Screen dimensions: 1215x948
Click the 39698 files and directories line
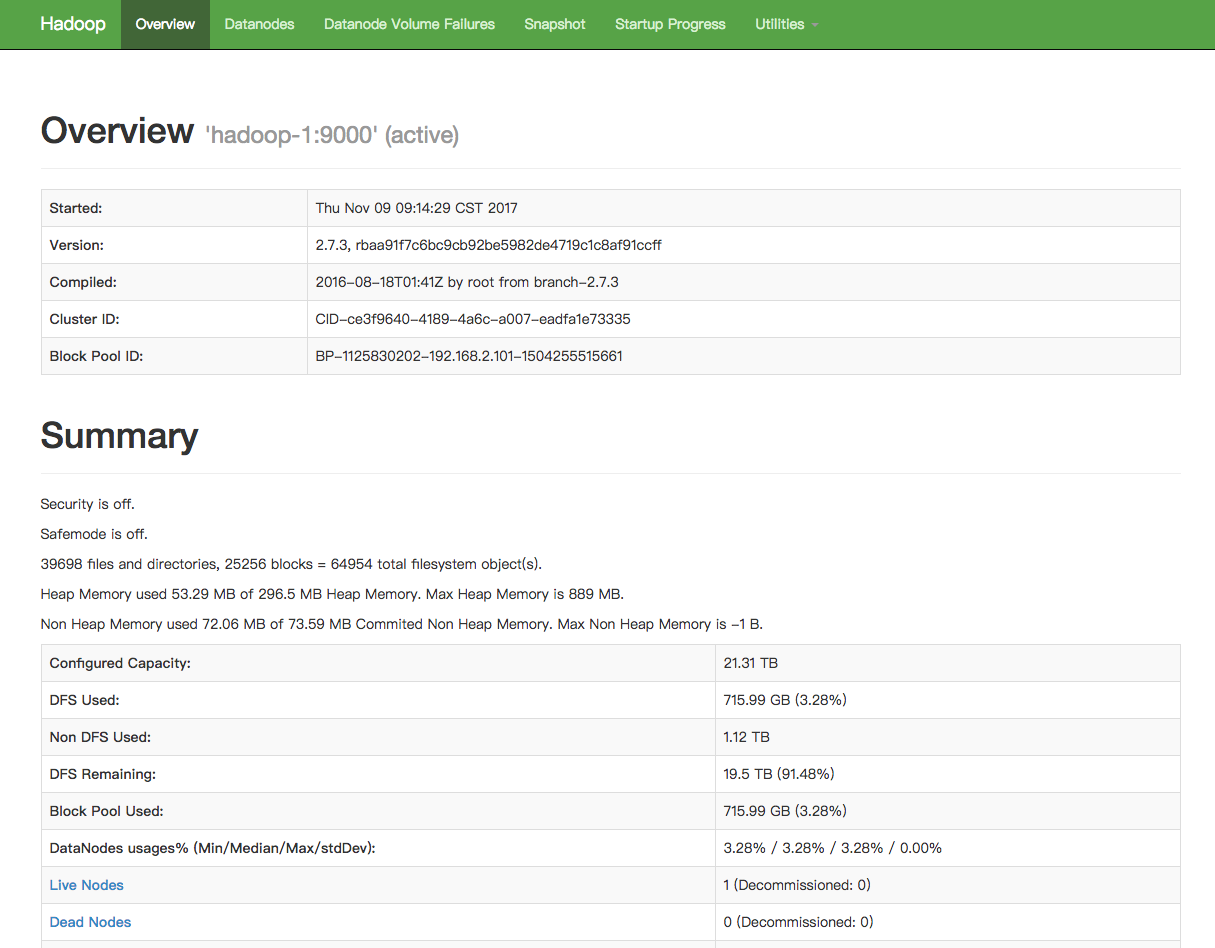[x=291, y=564]
